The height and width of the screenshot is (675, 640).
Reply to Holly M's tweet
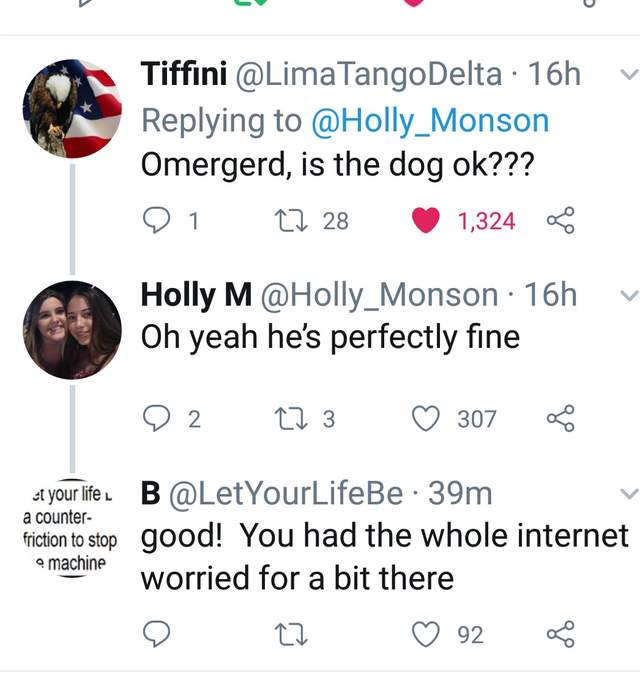[158, 418]
